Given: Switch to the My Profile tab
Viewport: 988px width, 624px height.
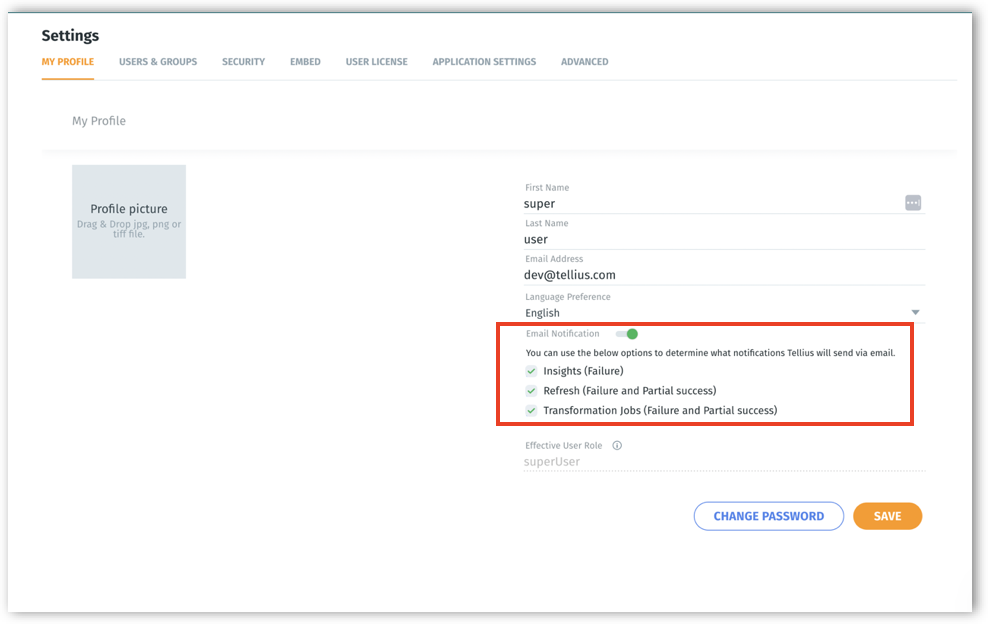Looking at the screenshot, I should pyautogui.click(x=67, y=62).
